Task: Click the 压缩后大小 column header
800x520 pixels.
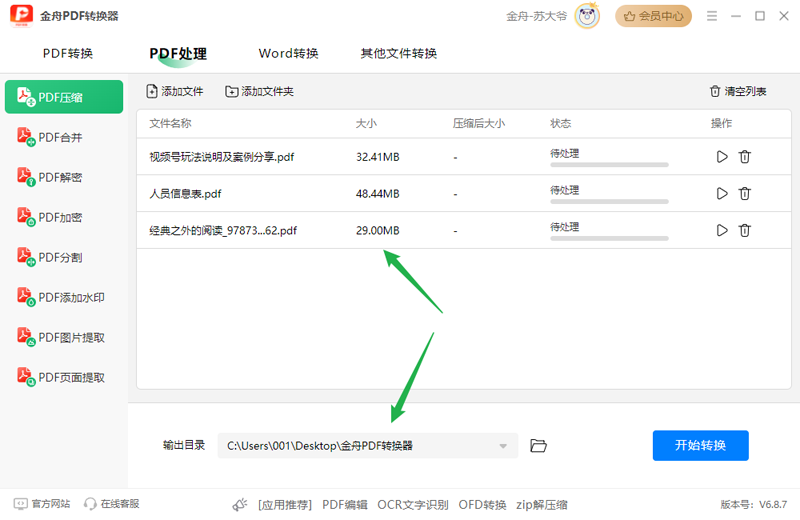Action: click(x=479, y=123)
